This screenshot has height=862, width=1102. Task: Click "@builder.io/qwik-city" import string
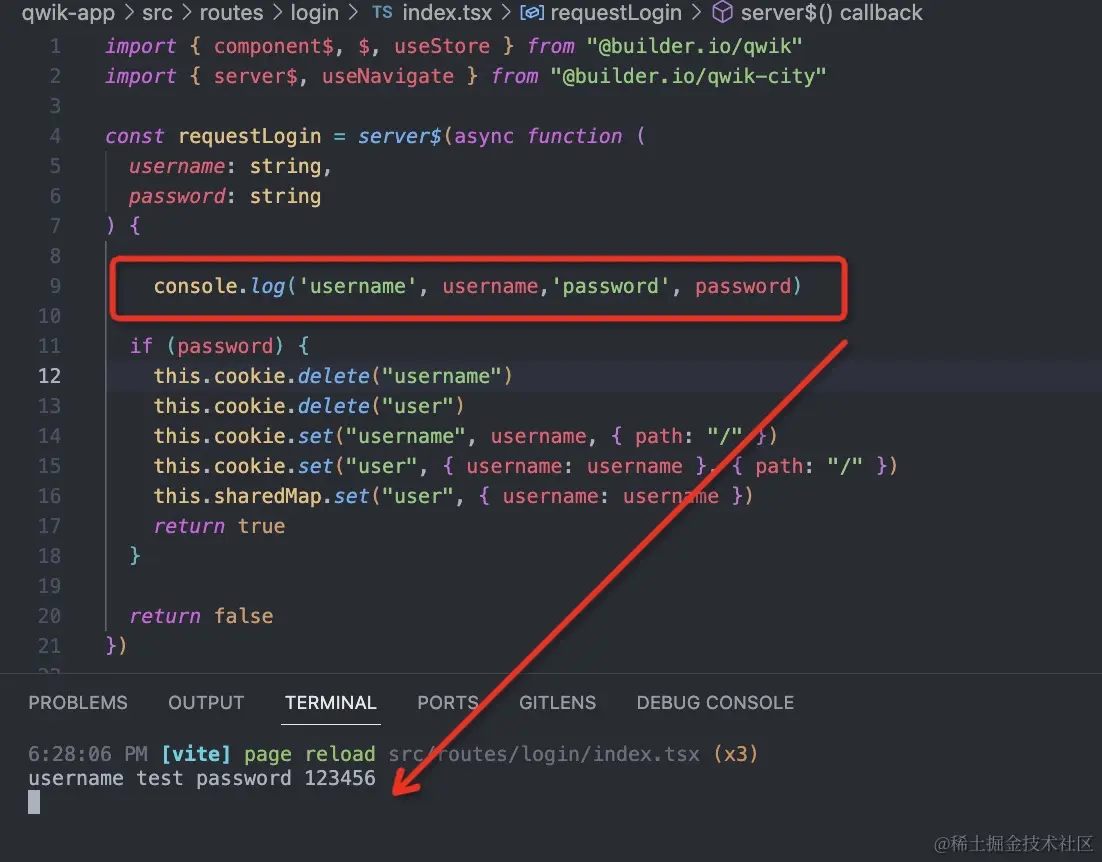pos(688,76)
